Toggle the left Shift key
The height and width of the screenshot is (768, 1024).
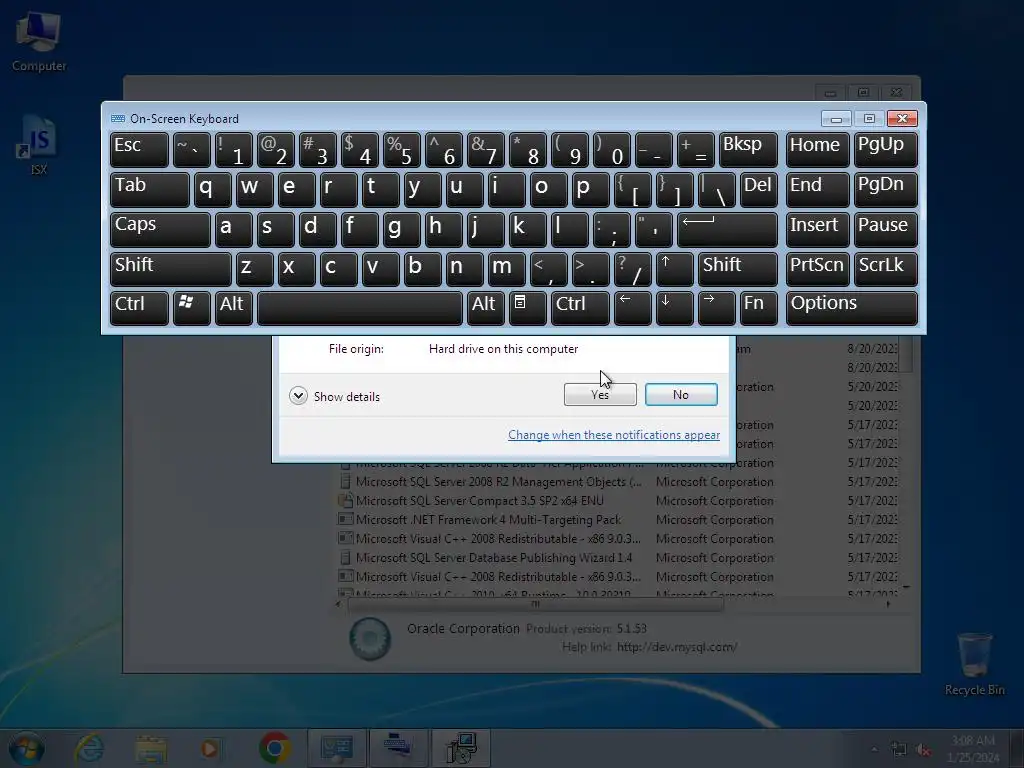(170, 269)
